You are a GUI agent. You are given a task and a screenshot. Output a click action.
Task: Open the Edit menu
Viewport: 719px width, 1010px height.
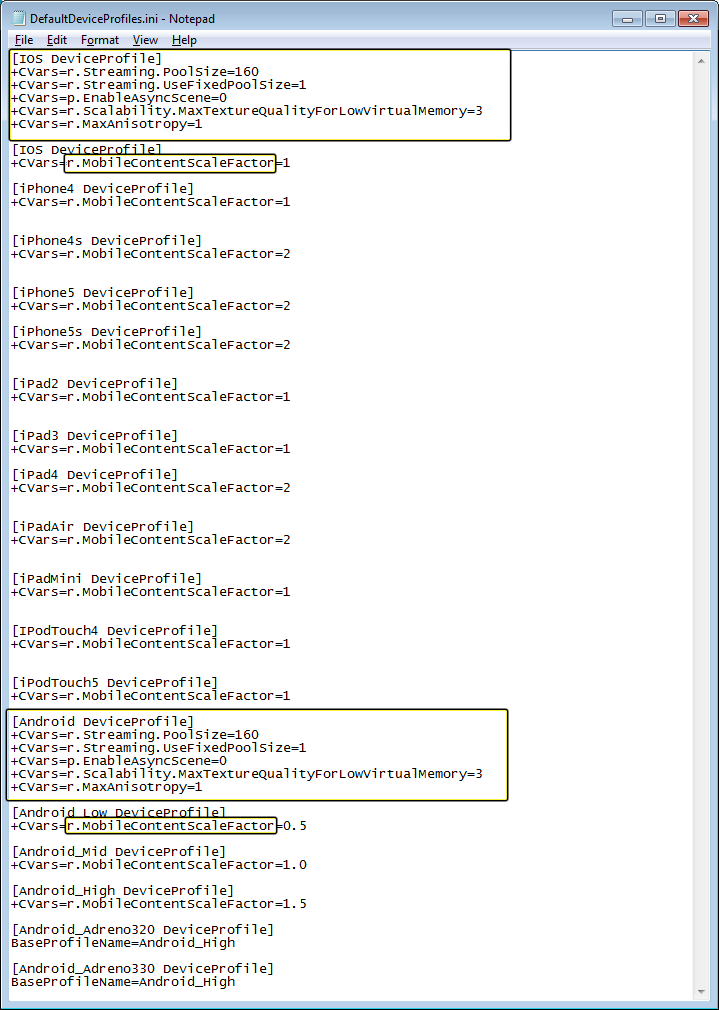coord(57,40)
